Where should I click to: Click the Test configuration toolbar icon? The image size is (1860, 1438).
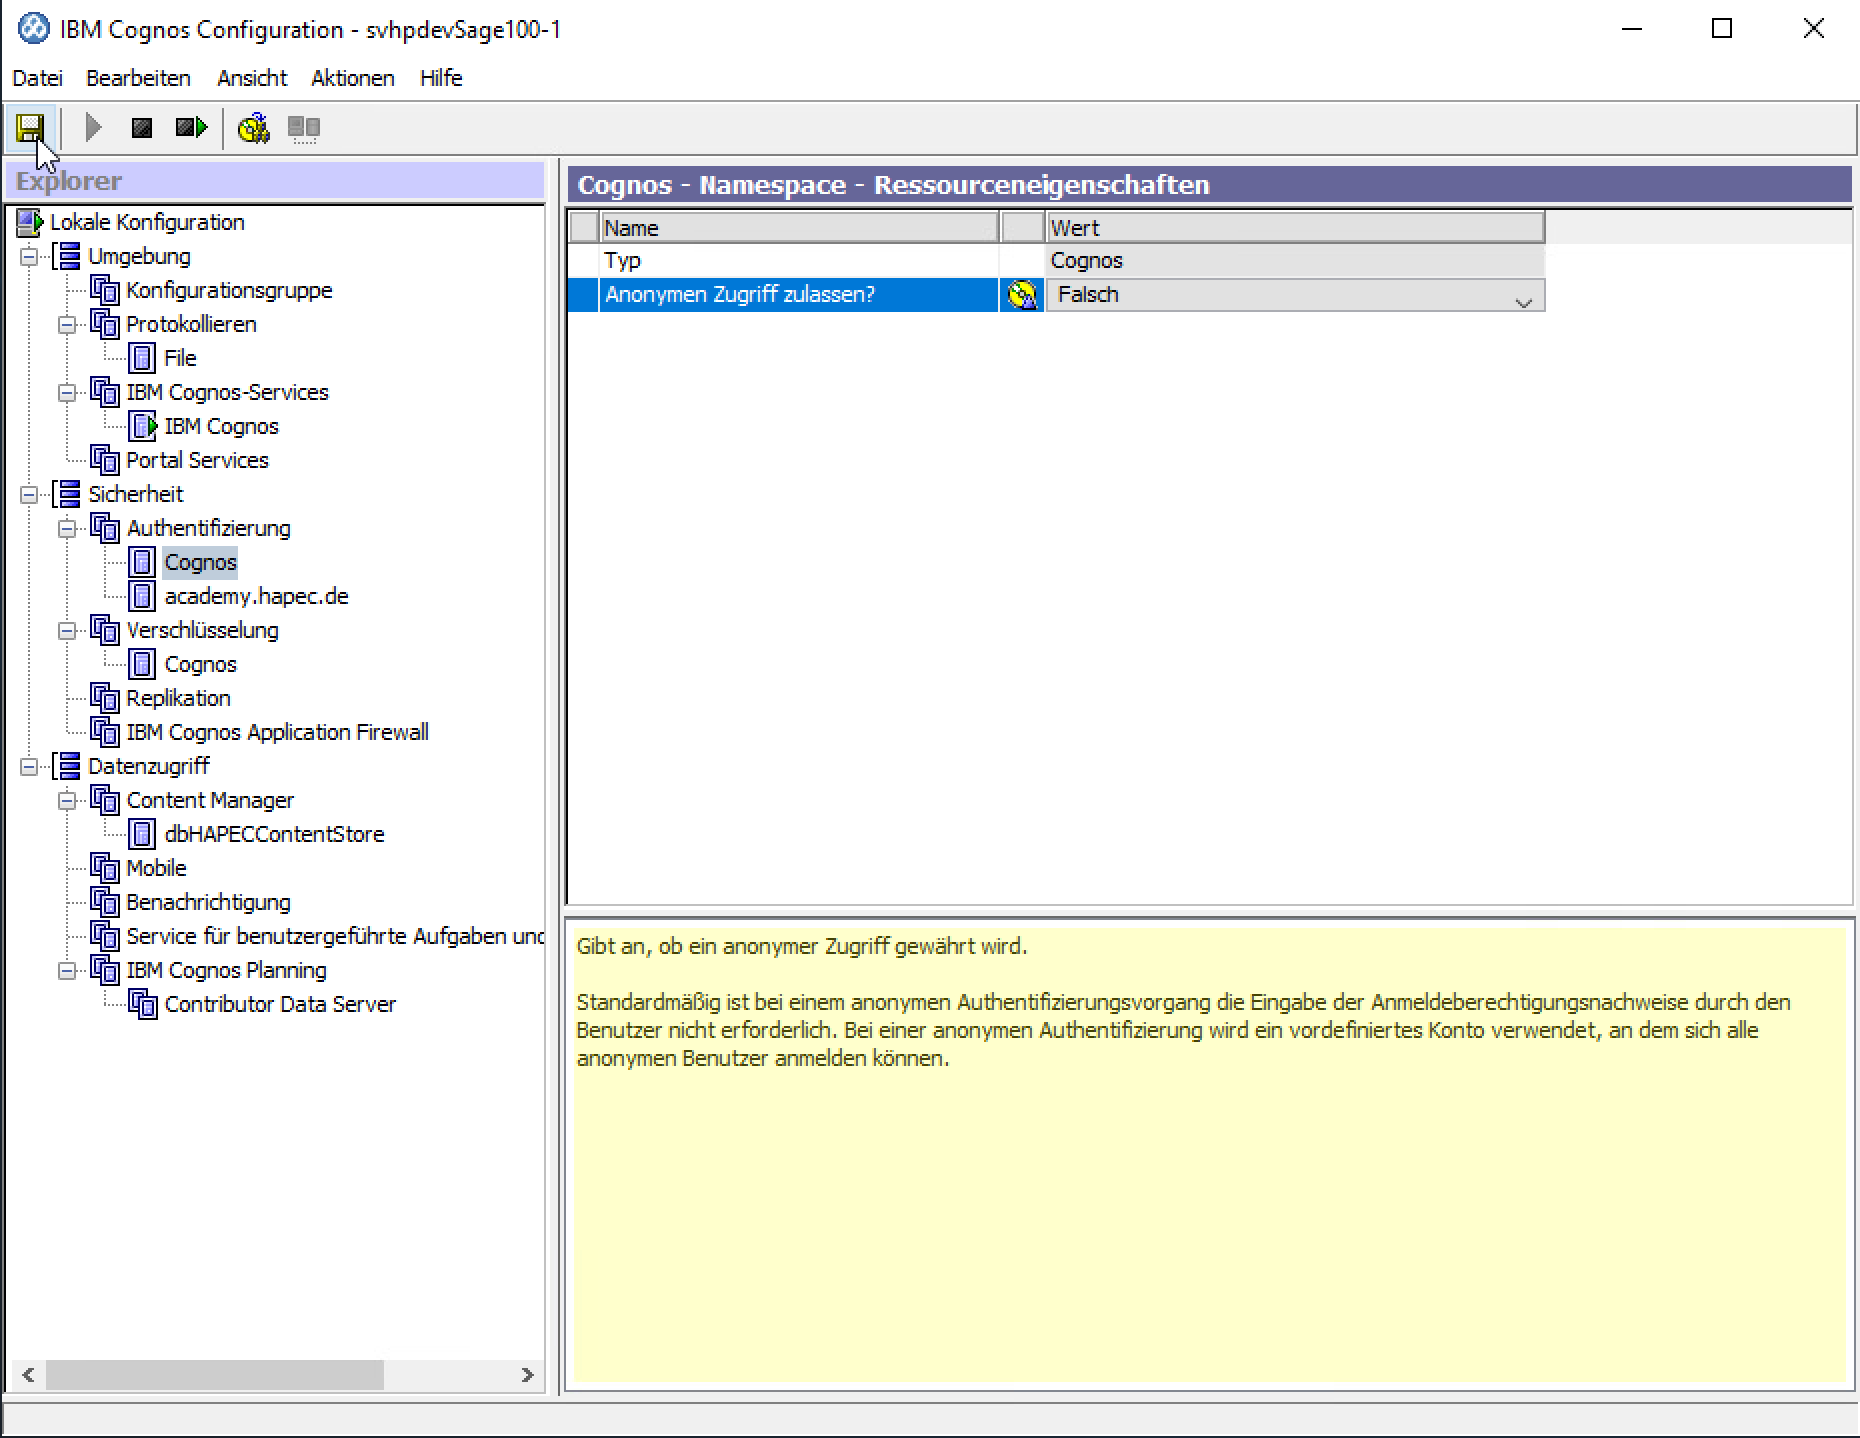[x=253, y=128]
